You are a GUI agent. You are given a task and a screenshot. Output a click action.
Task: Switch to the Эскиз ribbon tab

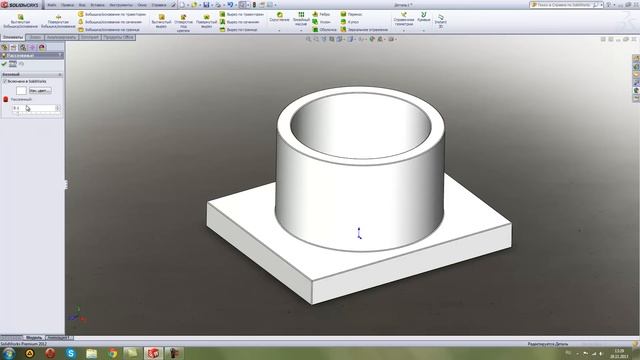tap(35, 38)
